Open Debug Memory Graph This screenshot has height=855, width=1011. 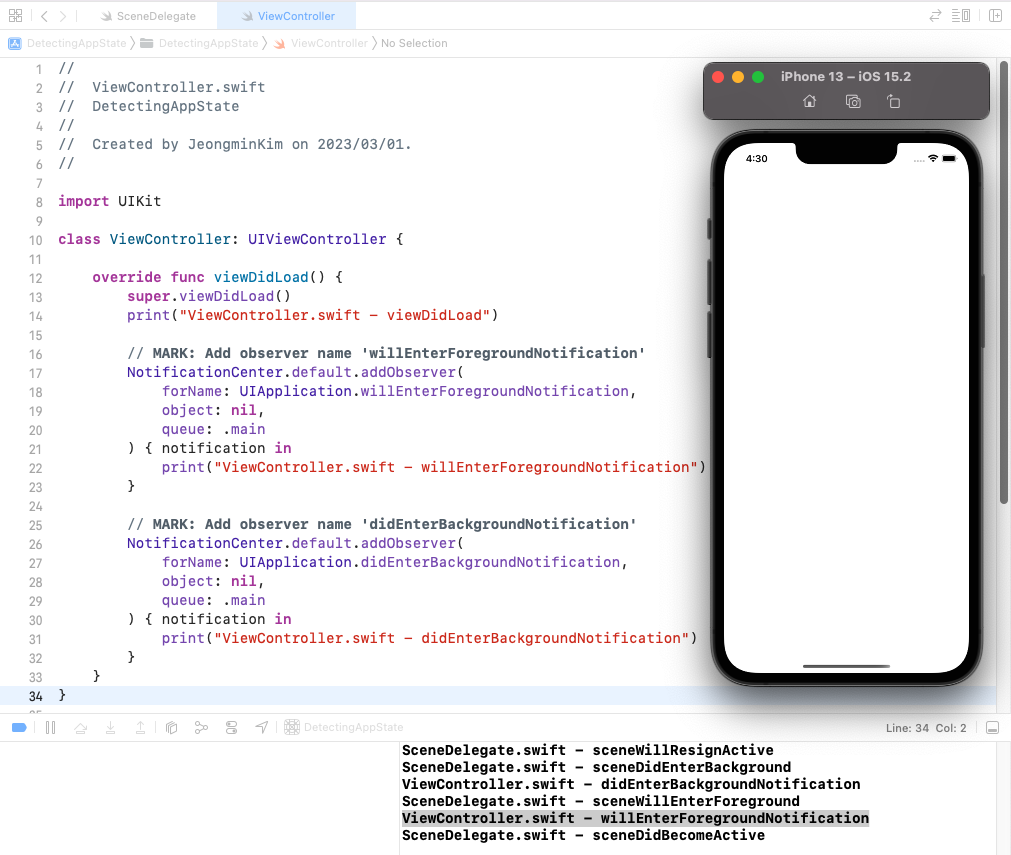[x=201, y=727]
